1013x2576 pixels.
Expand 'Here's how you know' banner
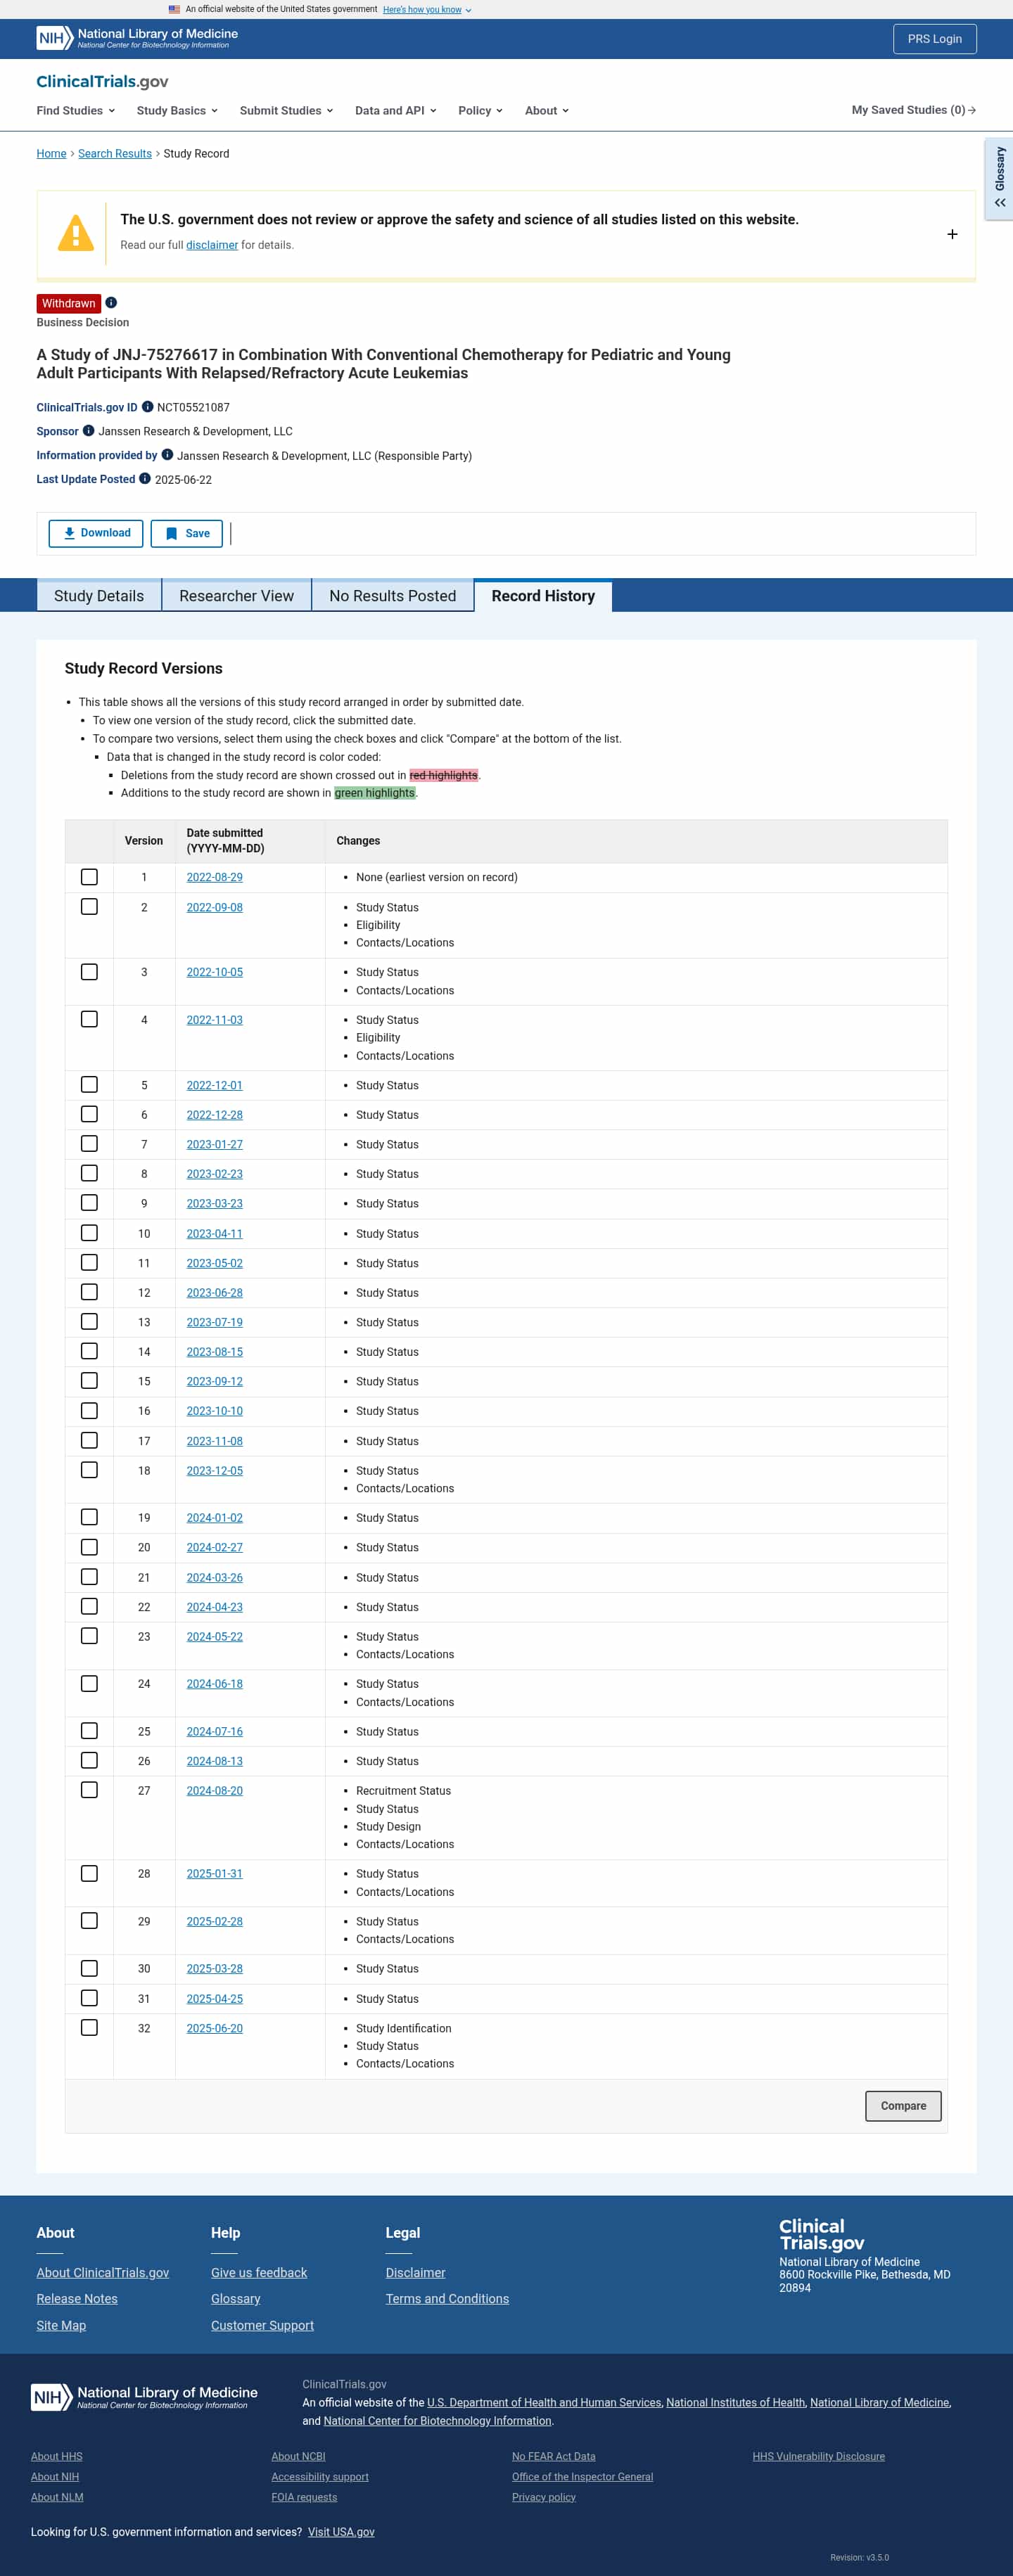point(426,10)
